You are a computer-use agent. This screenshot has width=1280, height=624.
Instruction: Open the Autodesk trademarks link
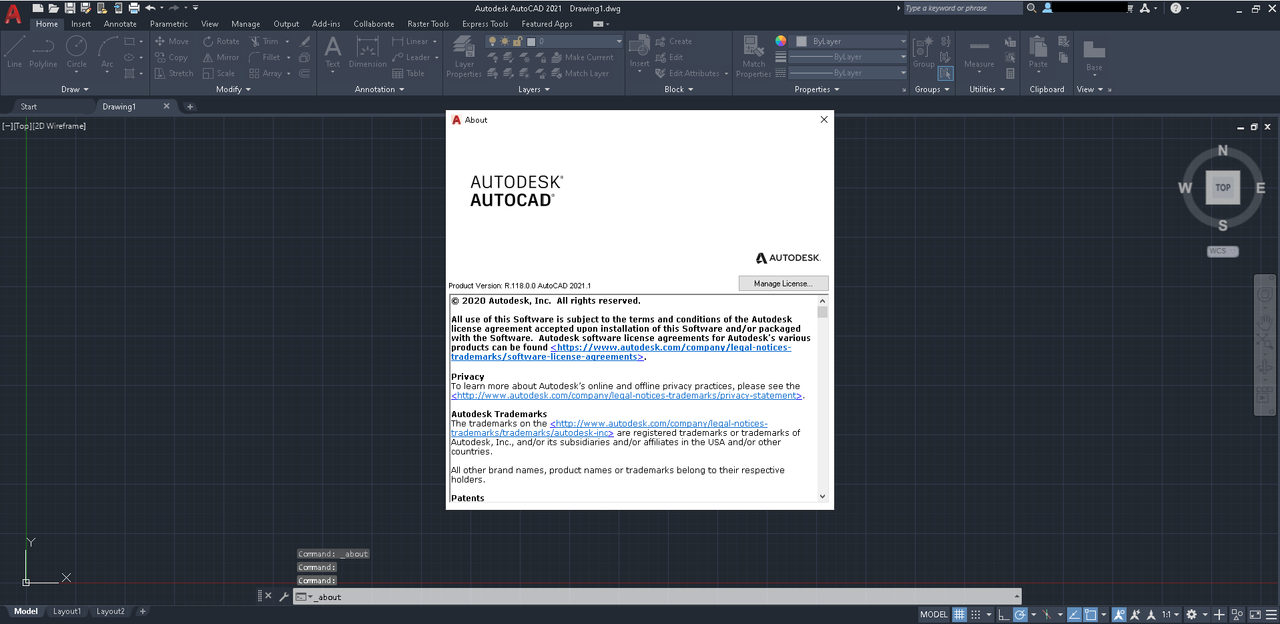(x=609, y=428)
